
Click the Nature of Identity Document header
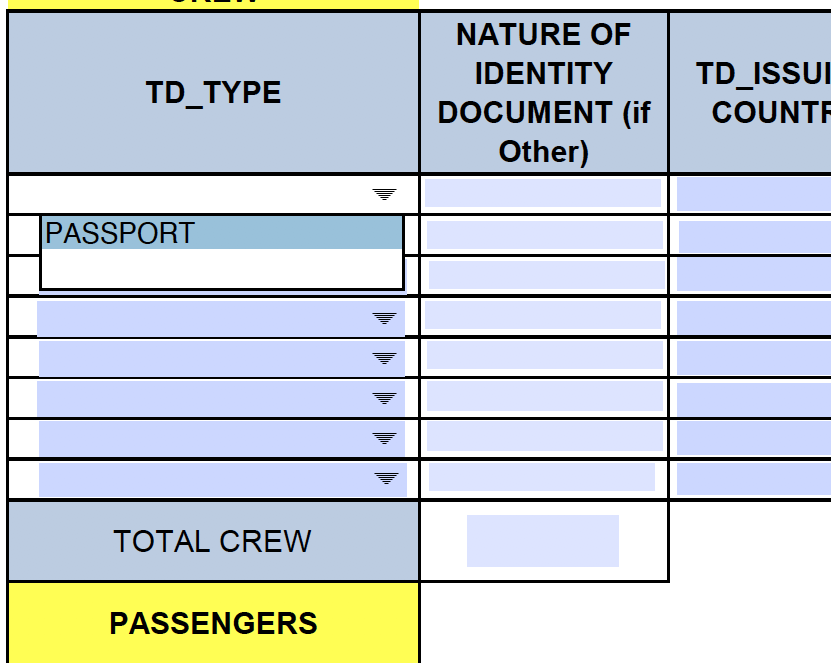point(543,93)
